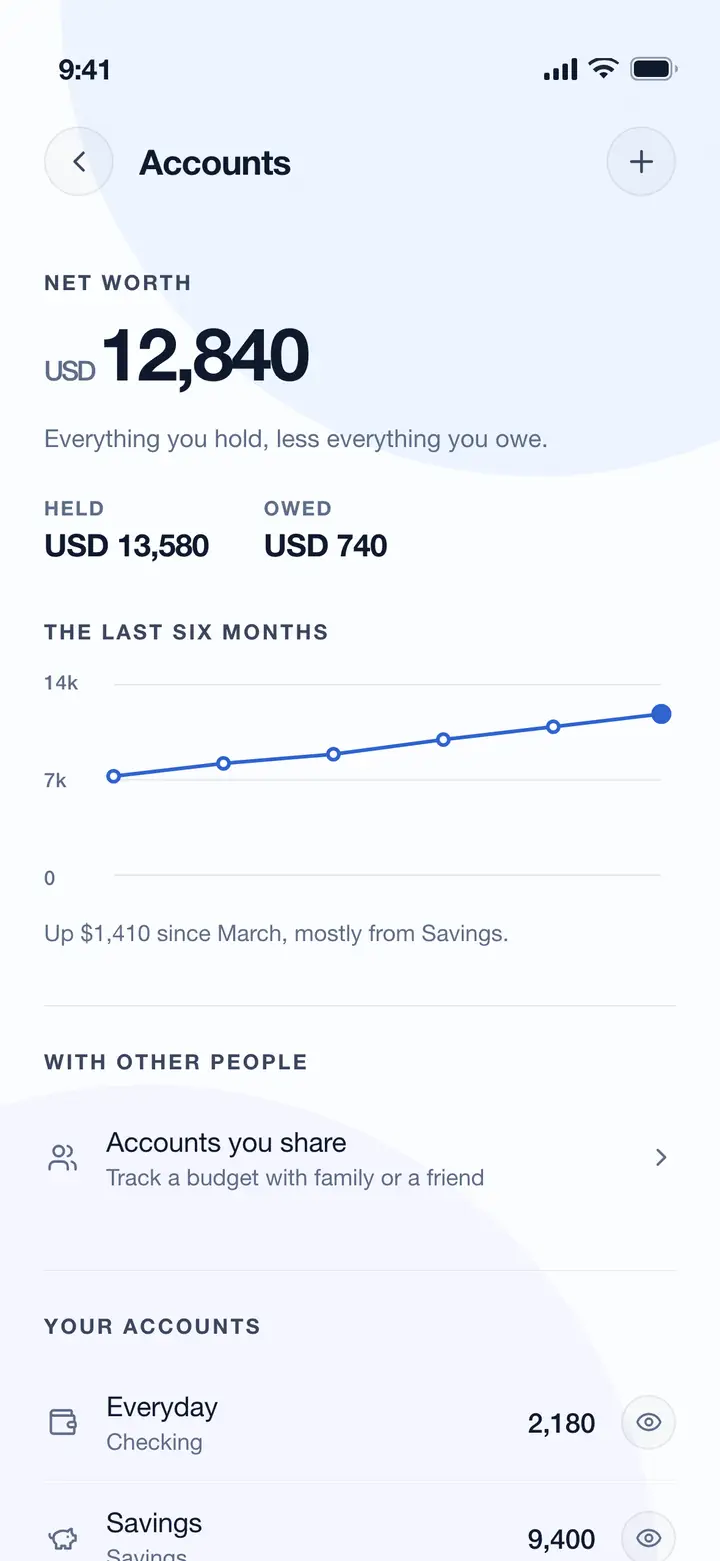
Task: Tap the Wi-Fi status icon
Action: coord(603,69)
